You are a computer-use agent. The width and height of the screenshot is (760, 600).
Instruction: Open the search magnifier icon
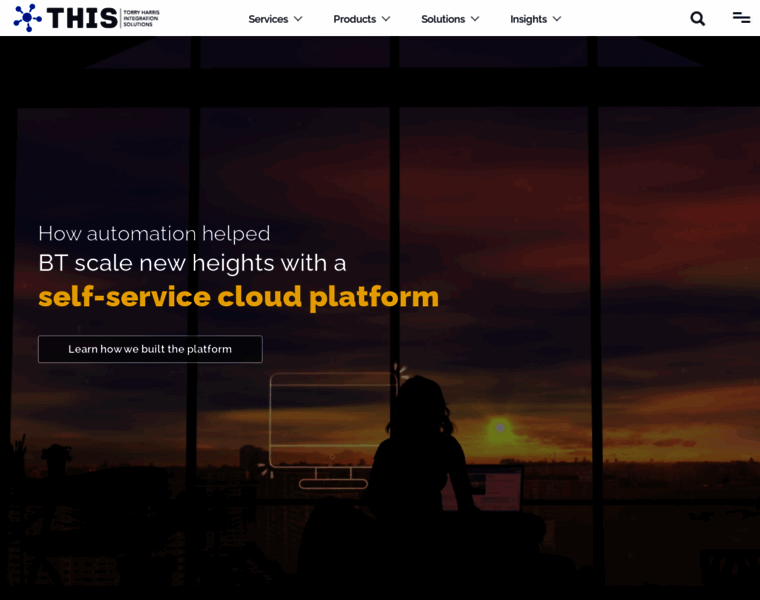coord(697,18)
